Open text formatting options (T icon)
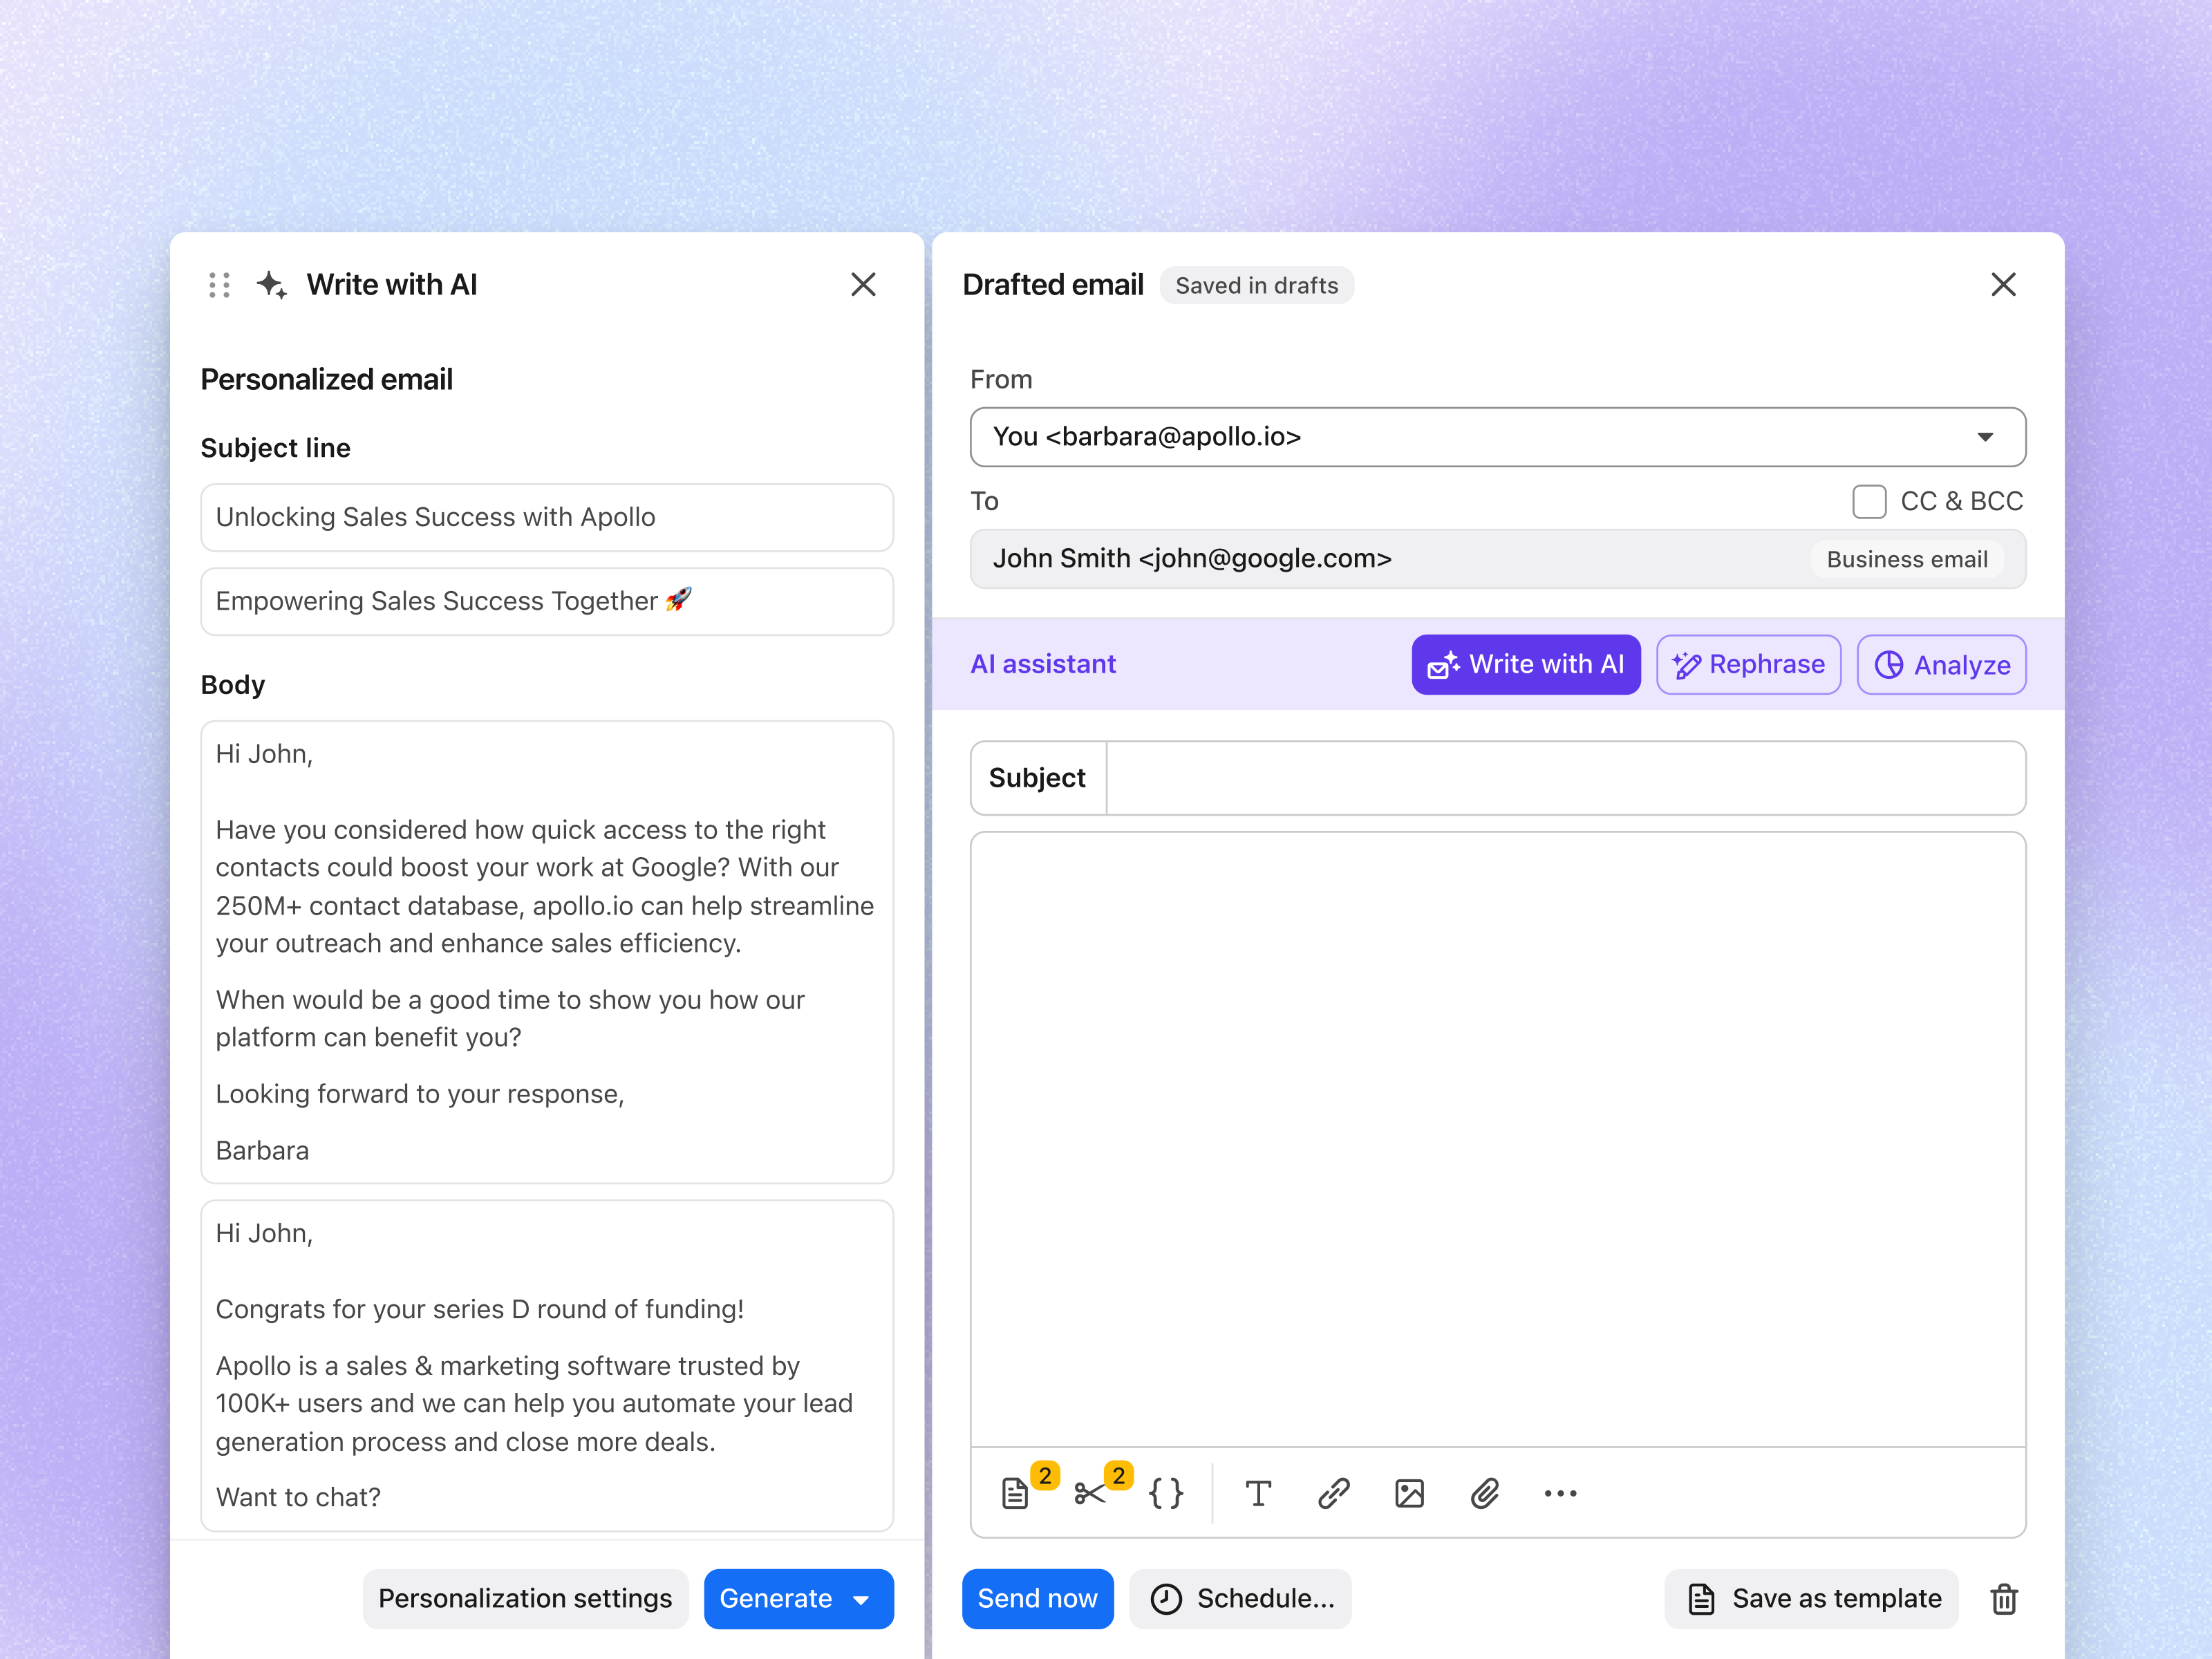The image size is (2212, 1659). pyautogui.click(x=1258, y=1493)
